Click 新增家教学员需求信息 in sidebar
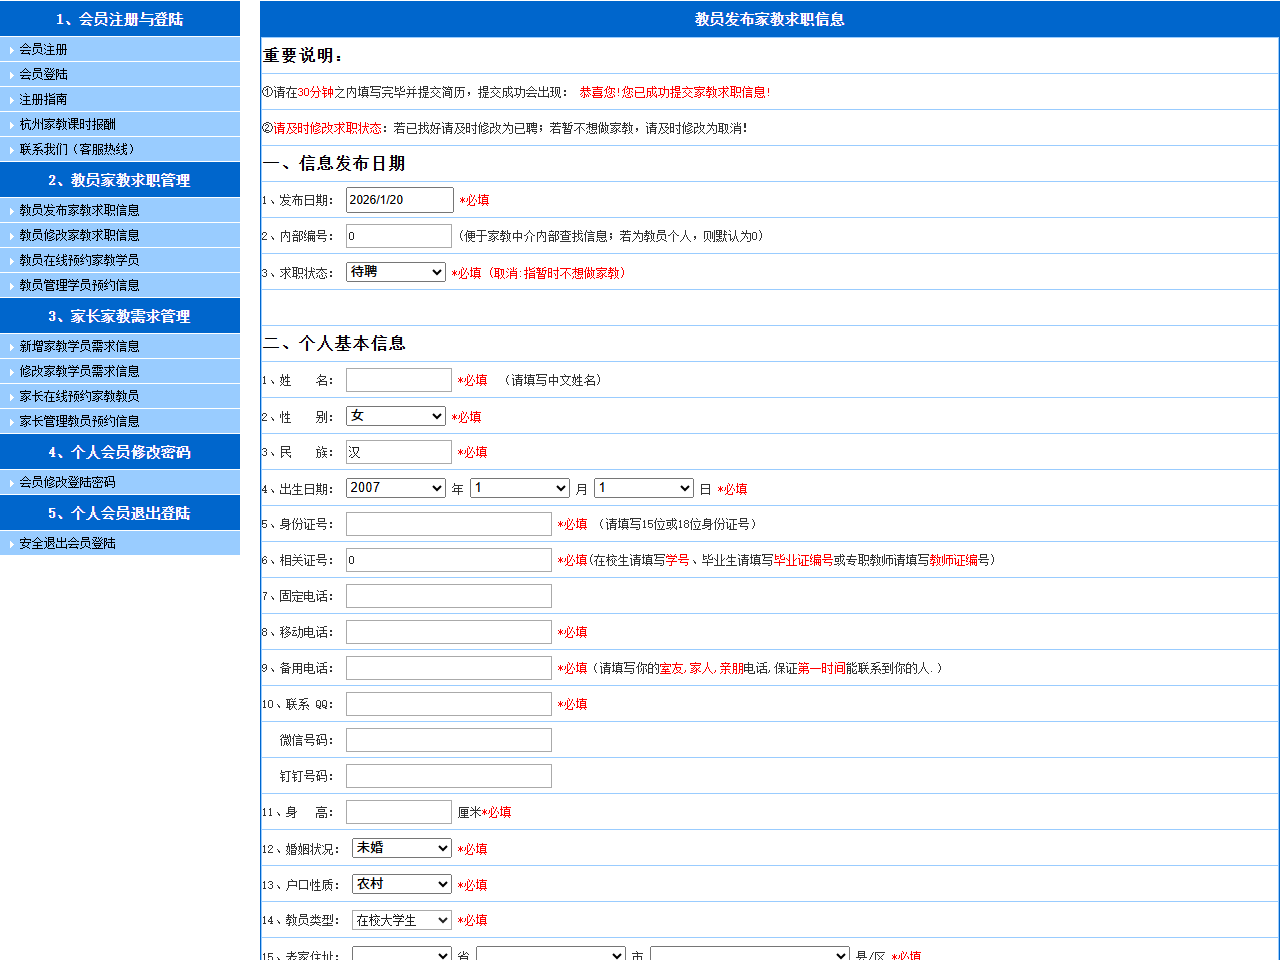This screenshot has width=1280, height=960. [x=79, y=346]
